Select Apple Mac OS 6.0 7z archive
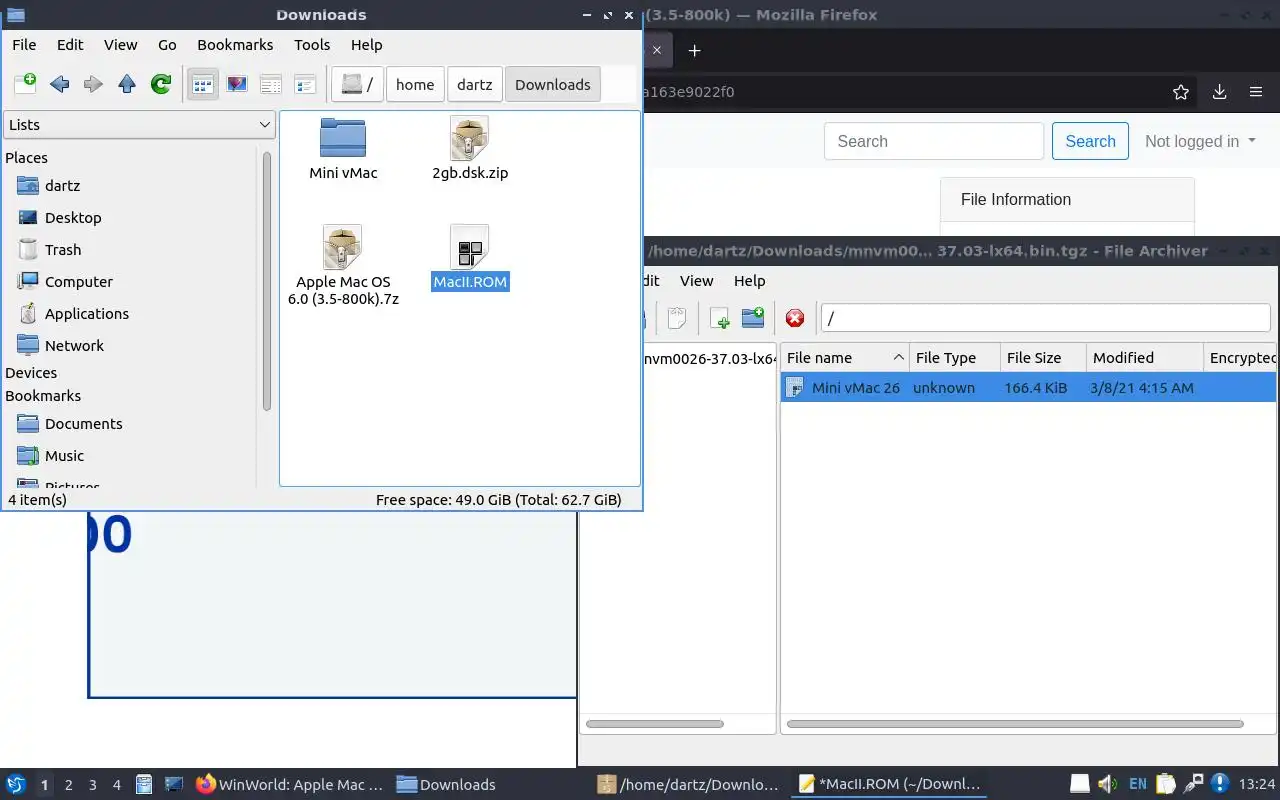 (343, 265)
